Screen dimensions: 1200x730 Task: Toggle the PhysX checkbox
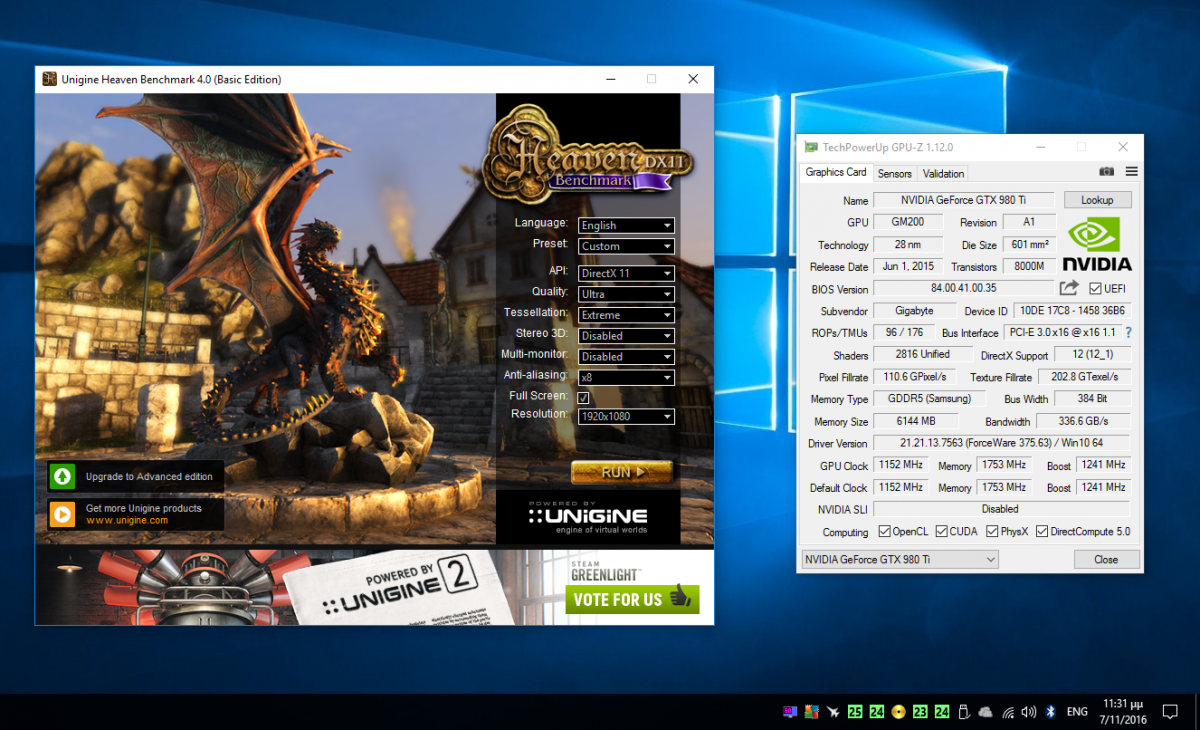(x=992, y=531)
